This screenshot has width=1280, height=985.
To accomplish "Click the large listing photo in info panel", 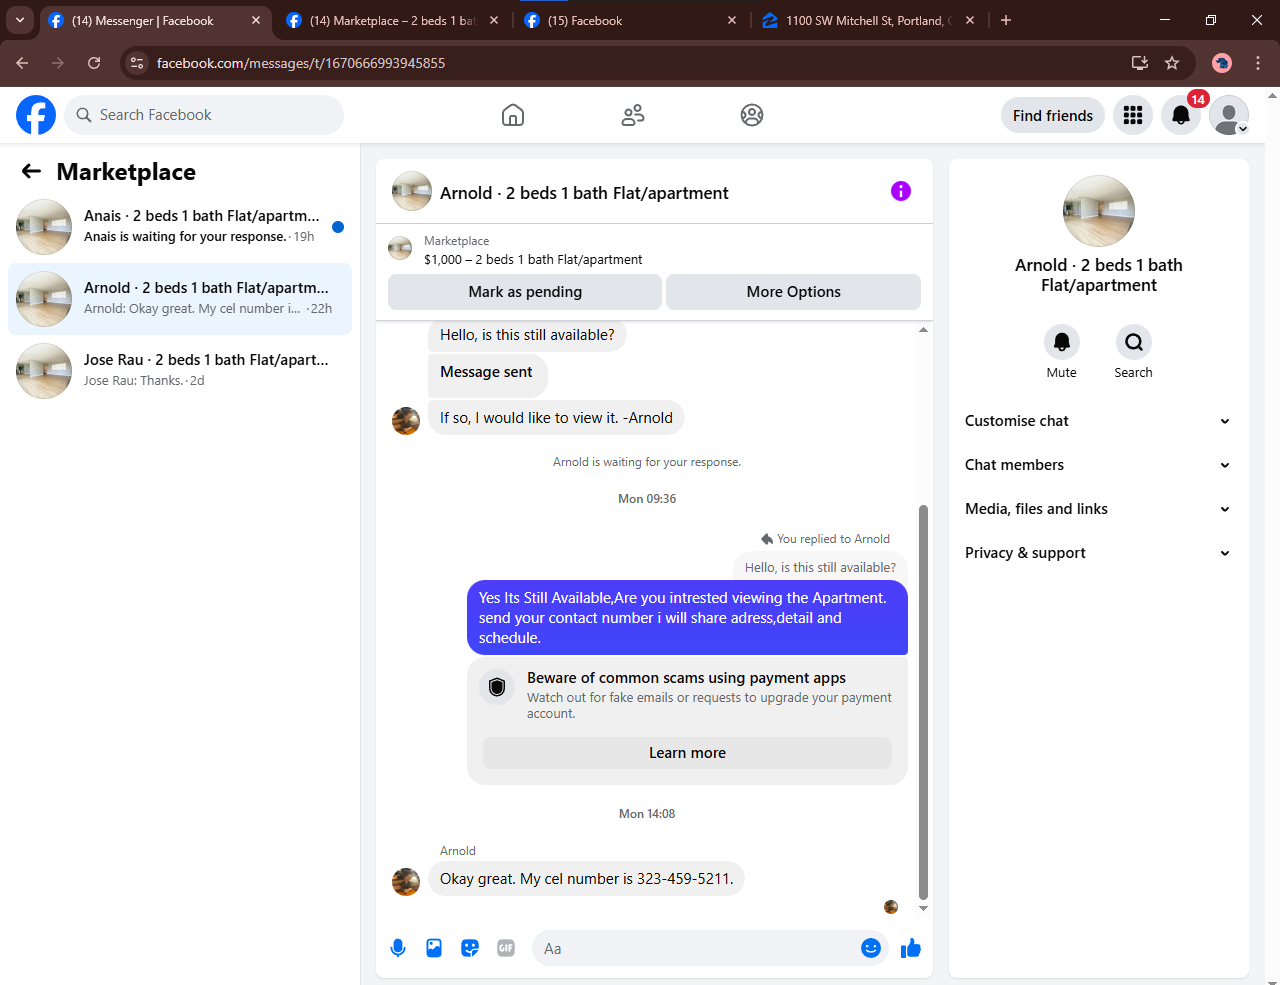I will (1099, 211).
